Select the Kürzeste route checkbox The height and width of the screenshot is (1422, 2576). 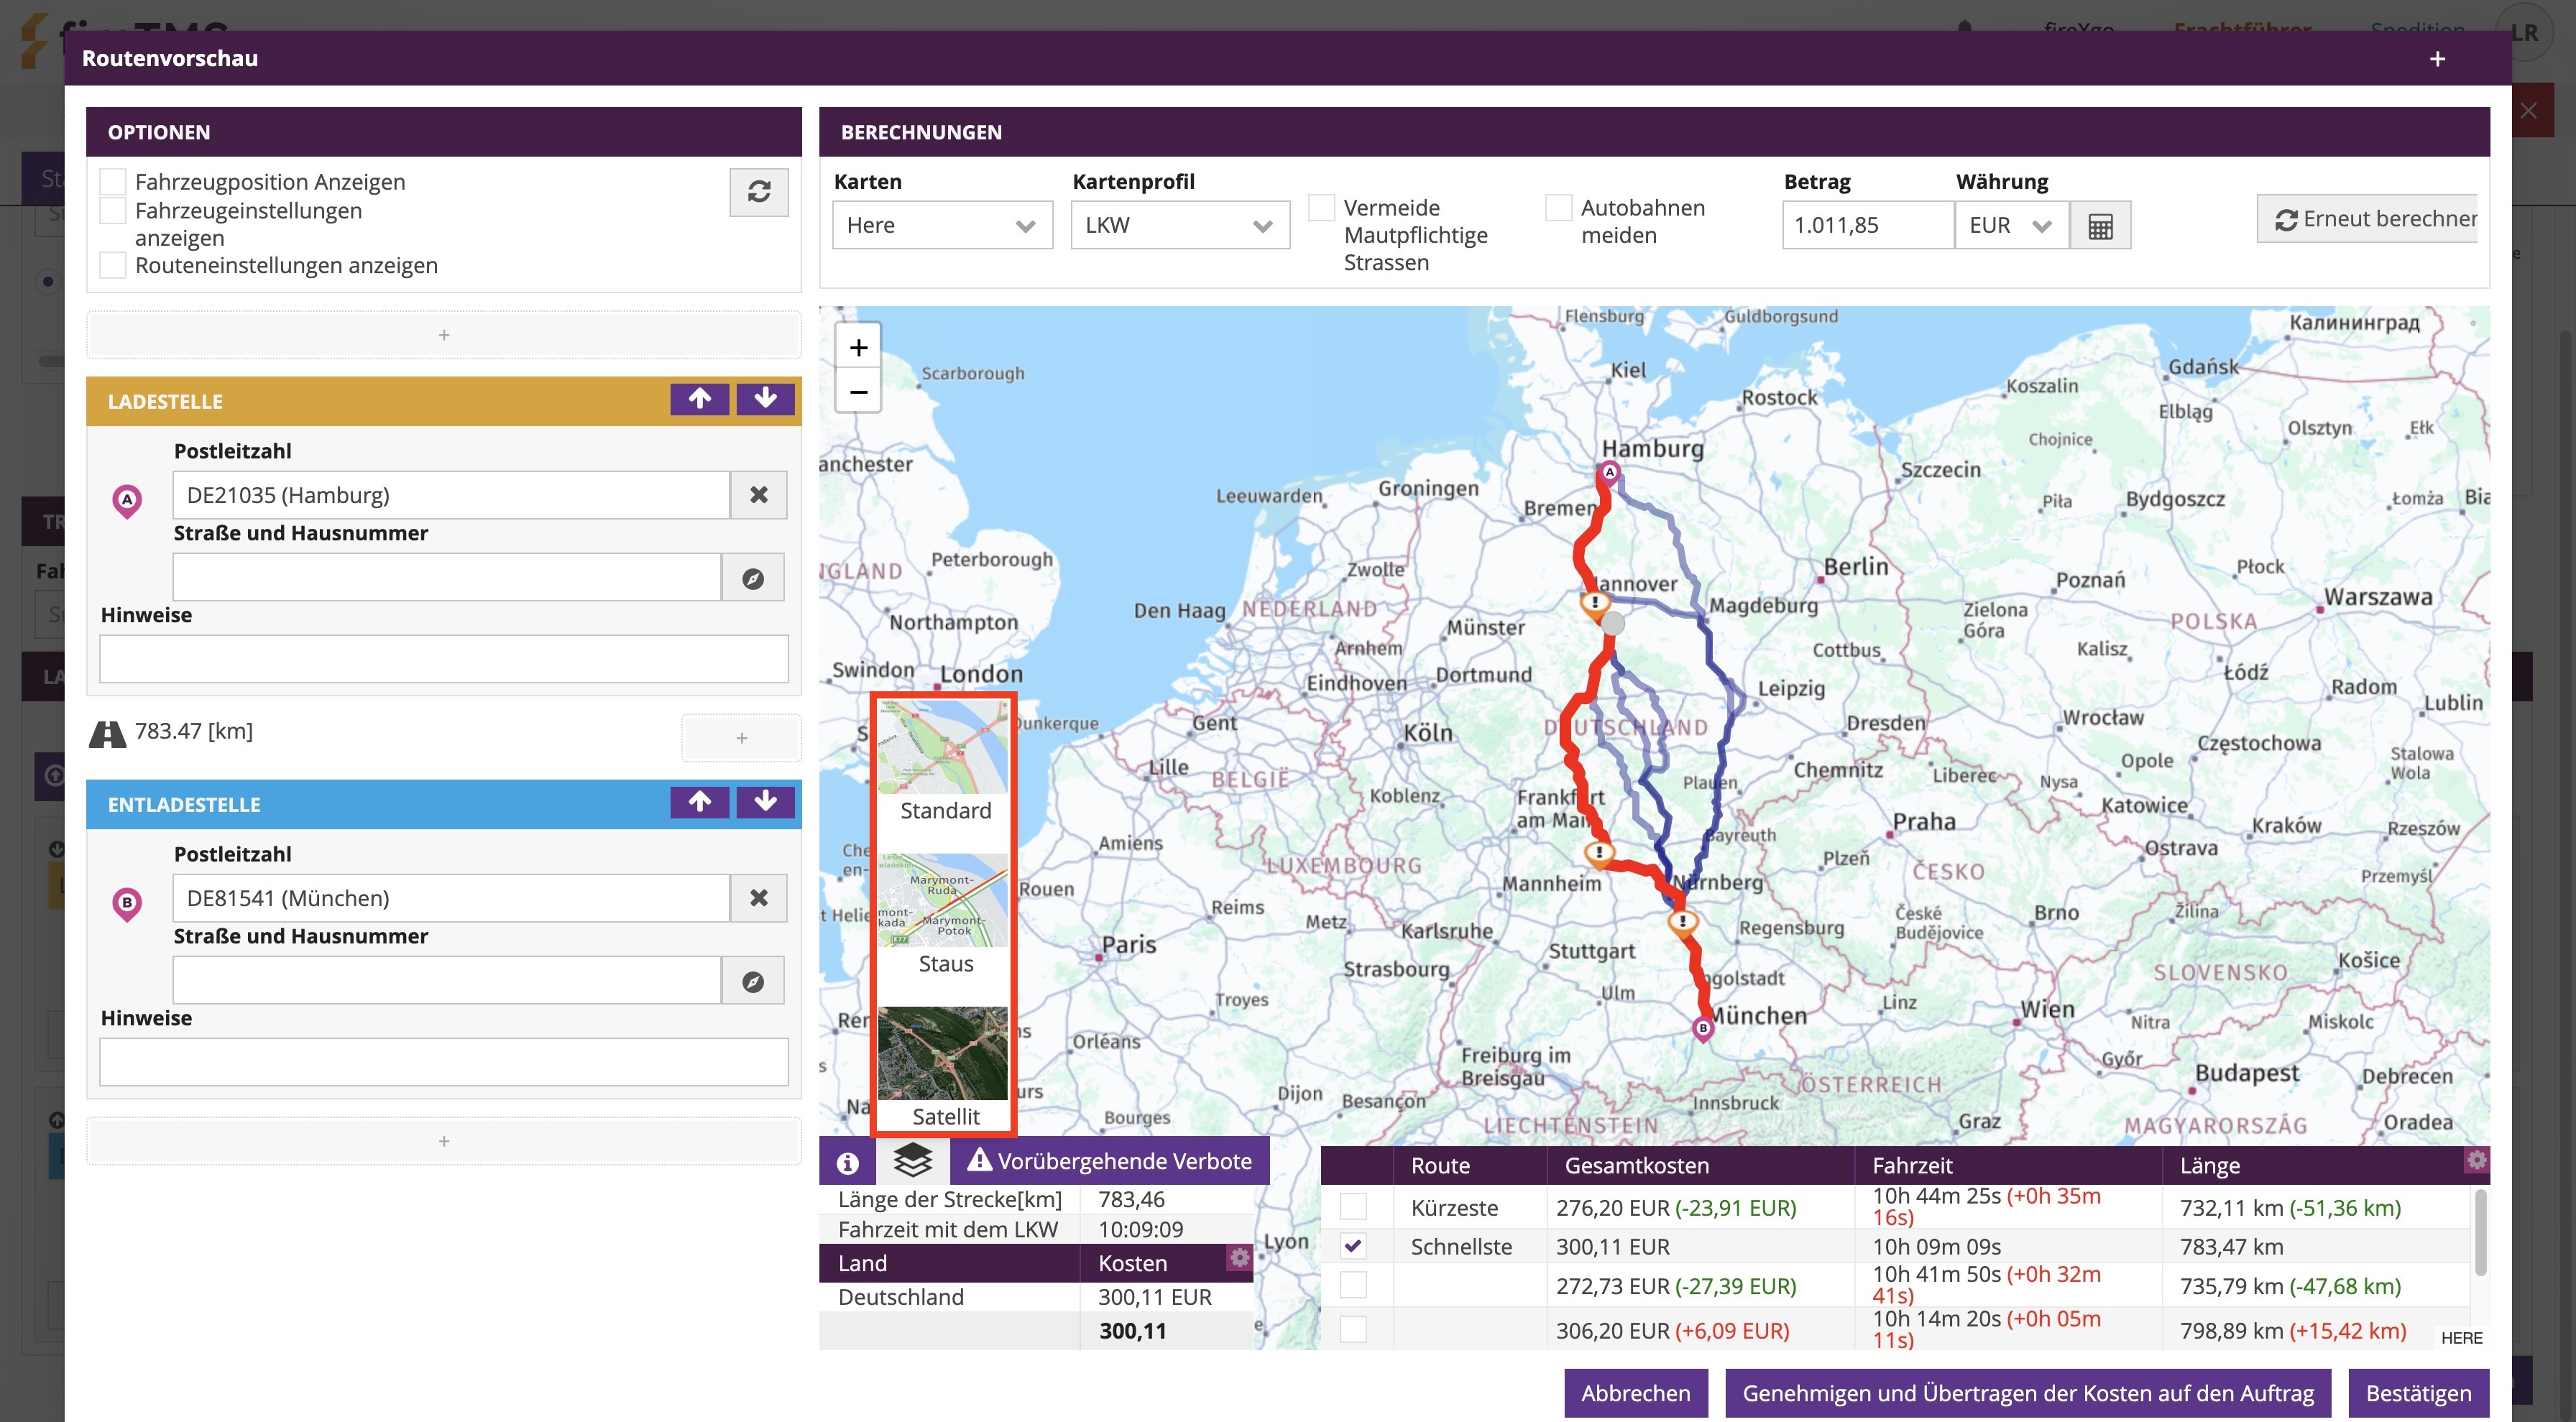point(1352,1207)
